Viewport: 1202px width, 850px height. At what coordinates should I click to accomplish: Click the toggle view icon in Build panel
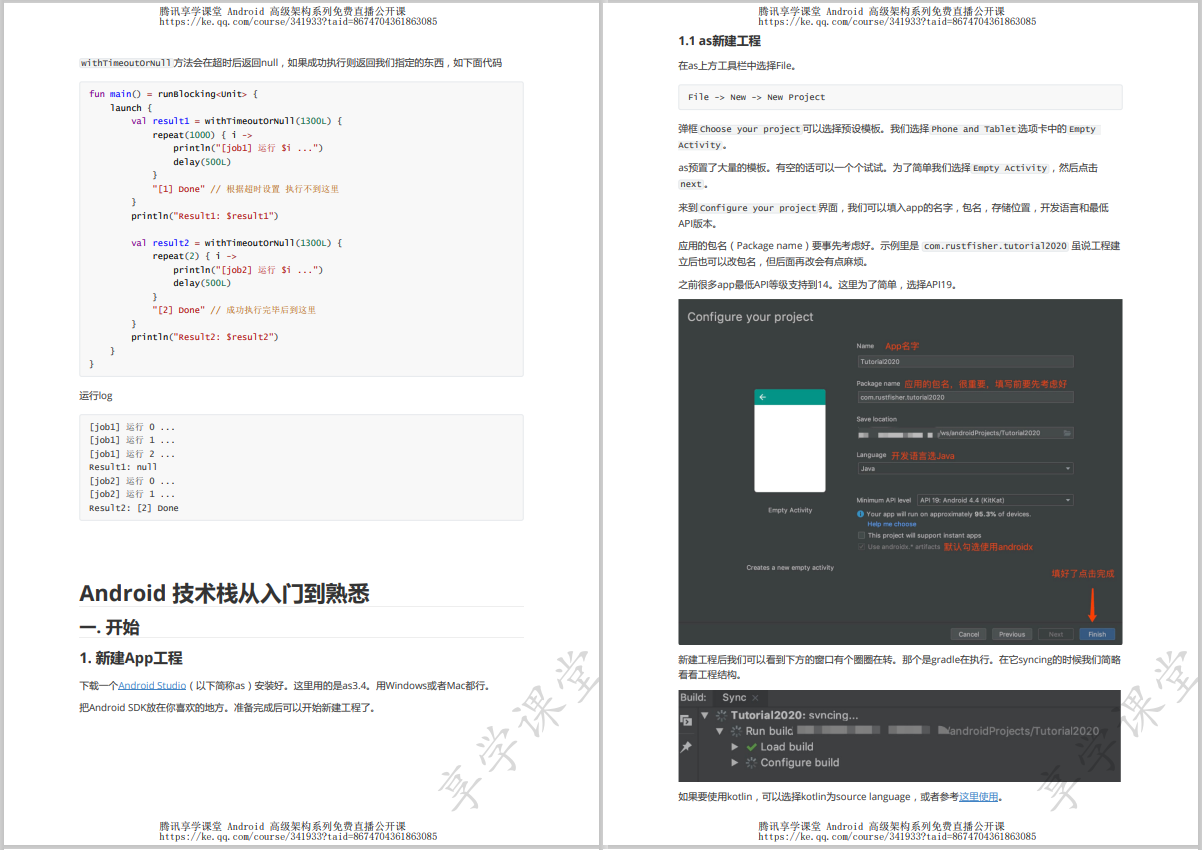click(686, 720)
